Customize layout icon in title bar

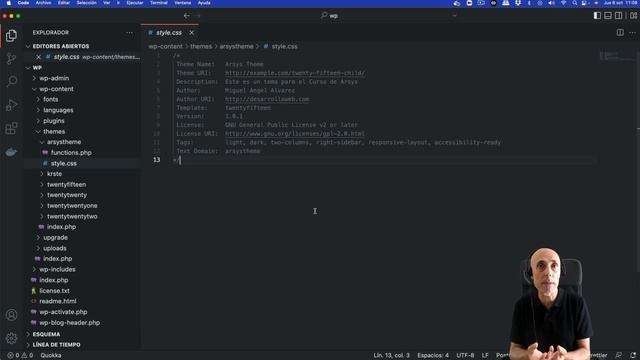[633, 16]
